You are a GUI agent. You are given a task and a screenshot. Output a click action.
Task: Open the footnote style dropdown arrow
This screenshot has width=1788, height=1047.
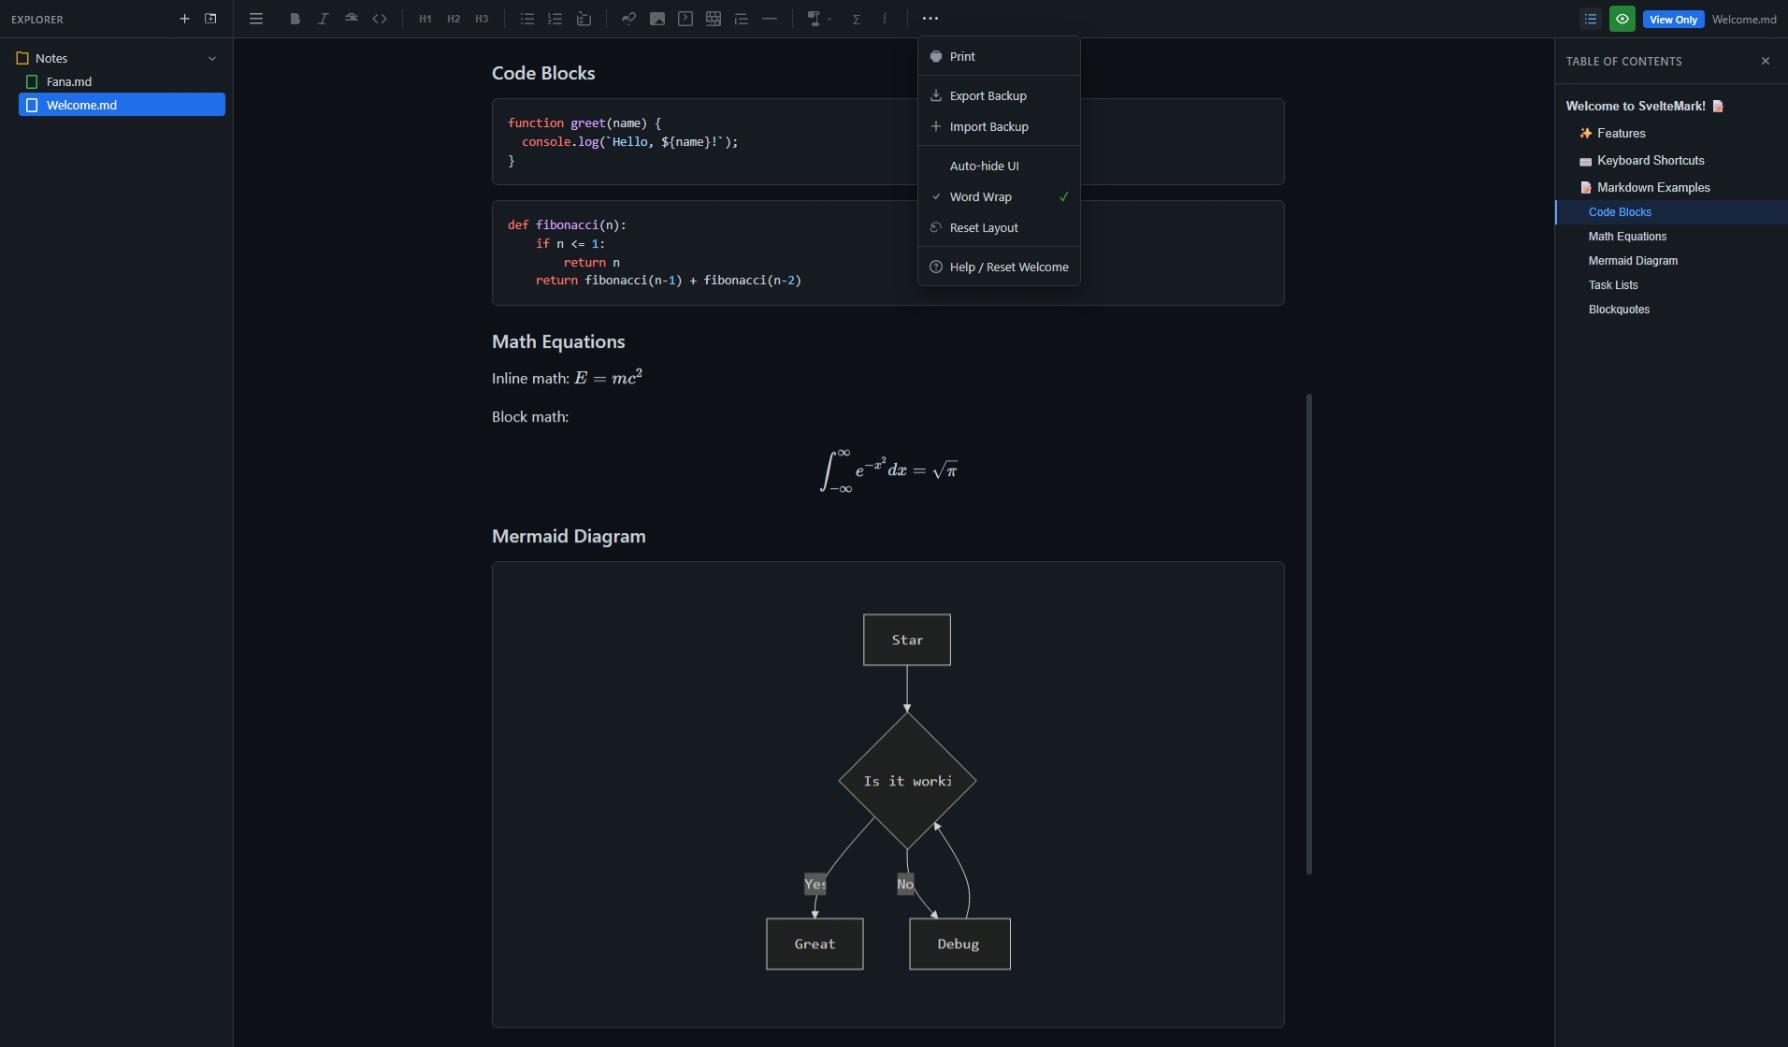tap(831, 18)
